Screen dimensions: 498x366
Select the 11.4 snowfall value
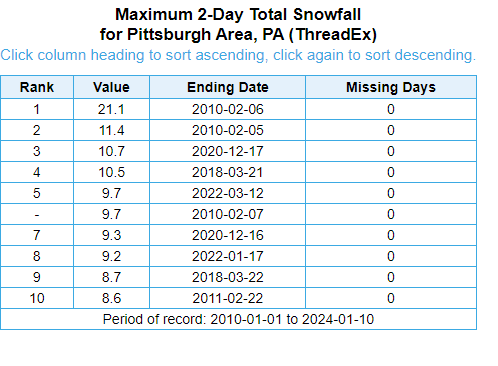[x=111, y=130]
